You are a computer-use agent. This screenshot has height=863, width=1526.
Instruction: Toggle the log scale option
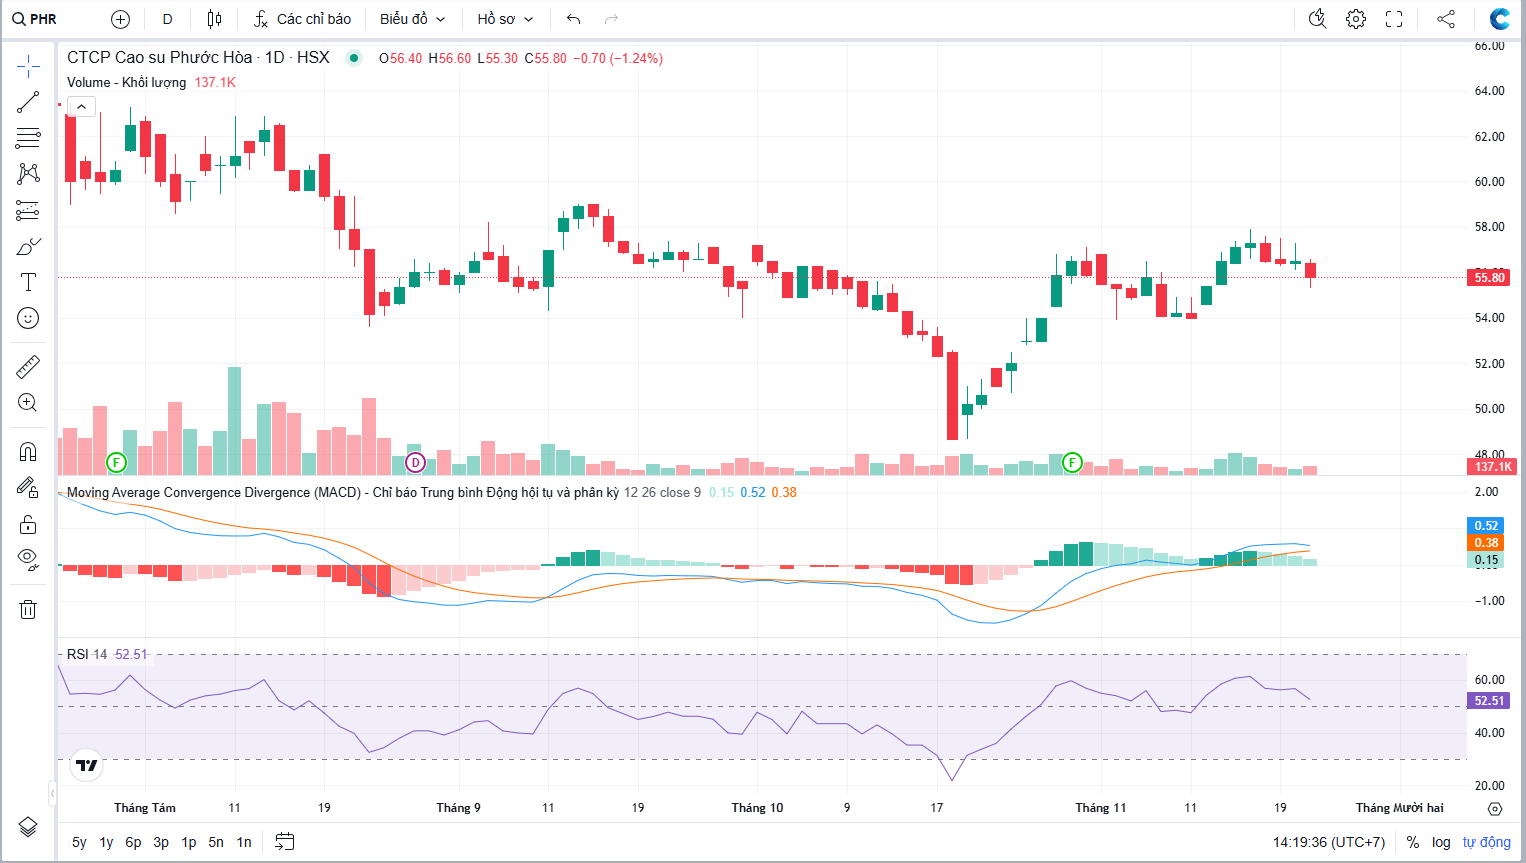[x=1440, y=842]
